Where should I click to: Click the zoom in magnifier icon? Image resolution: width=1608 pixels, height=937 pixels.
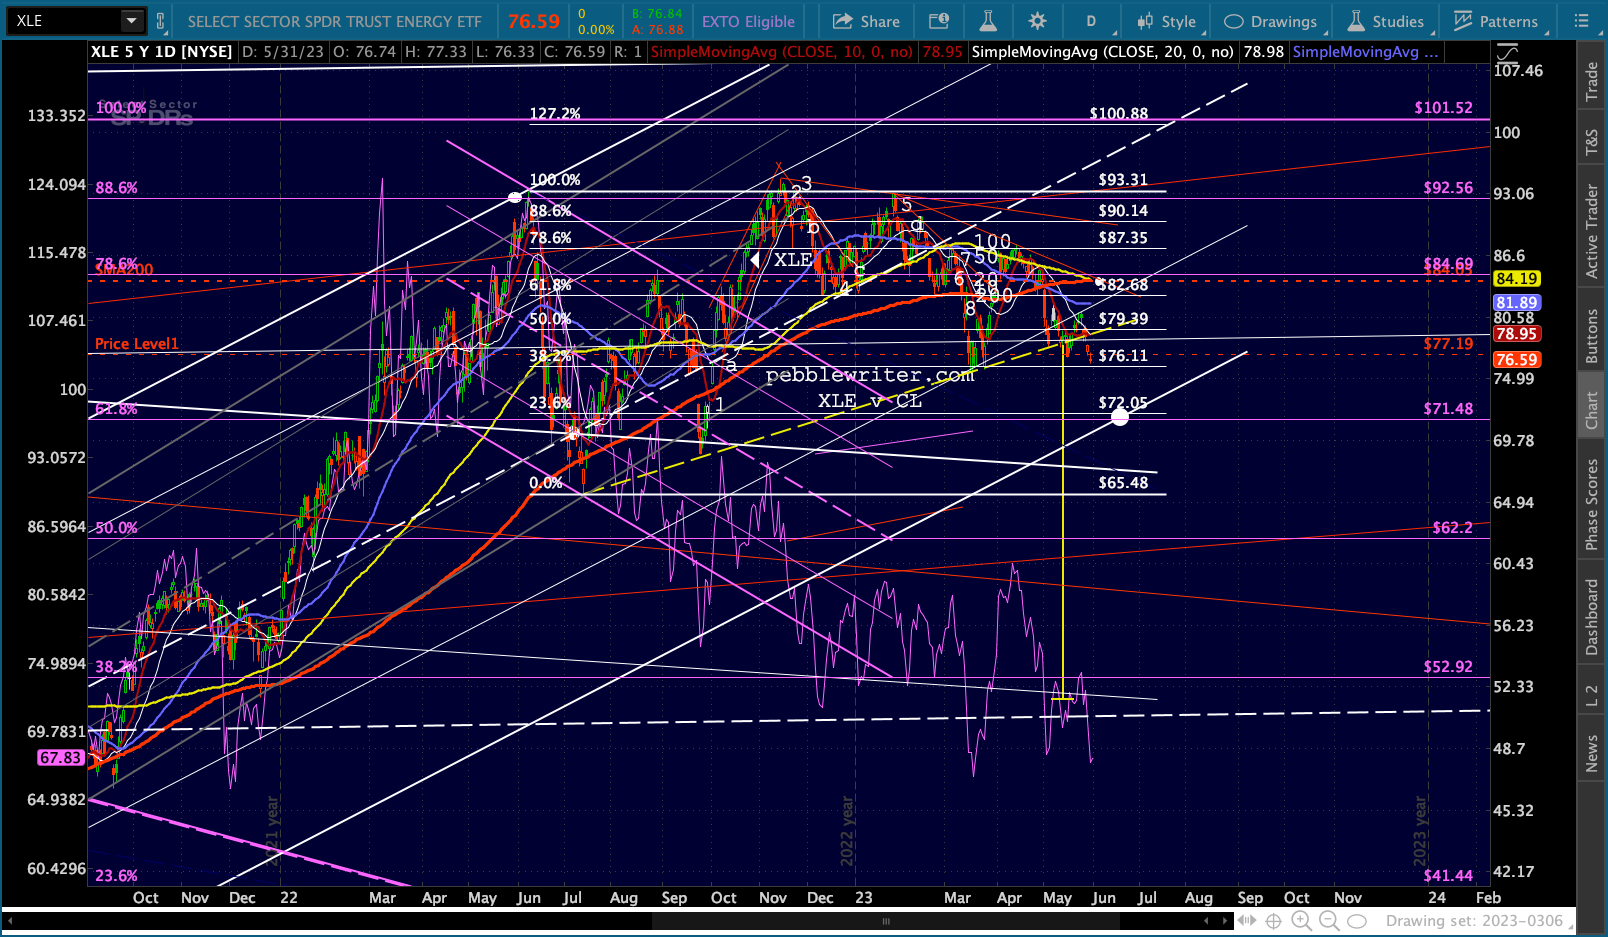[1301, 921]
